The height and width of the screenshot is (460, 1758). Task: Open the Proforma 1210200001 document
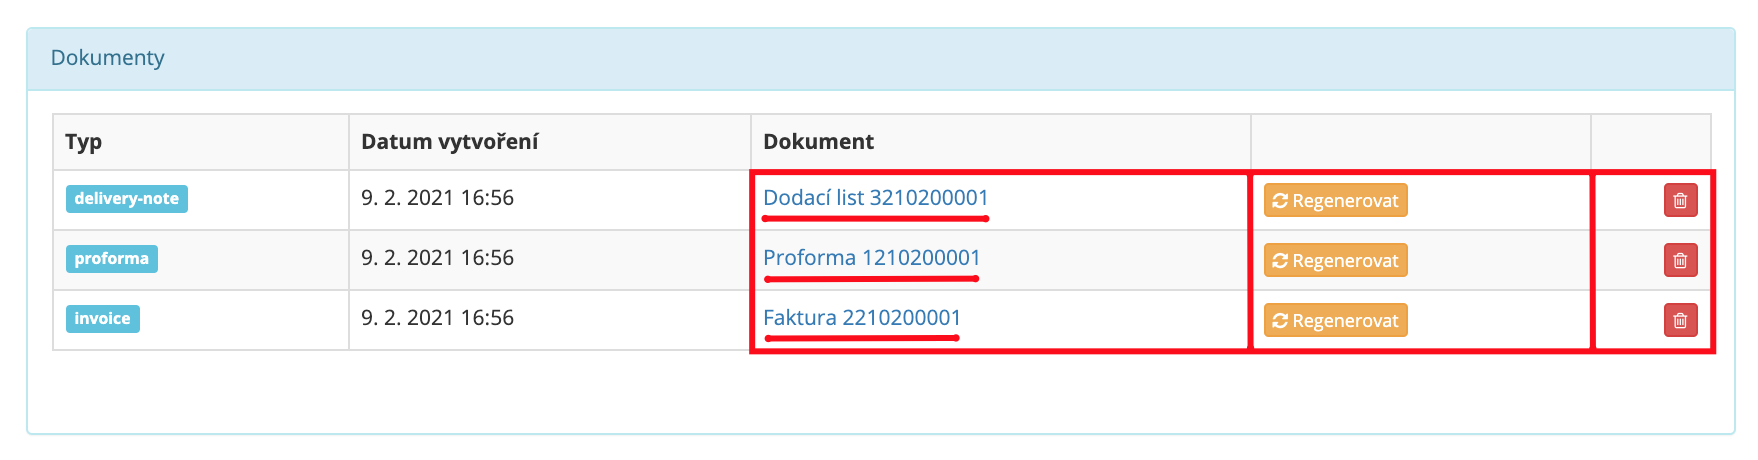871,258
